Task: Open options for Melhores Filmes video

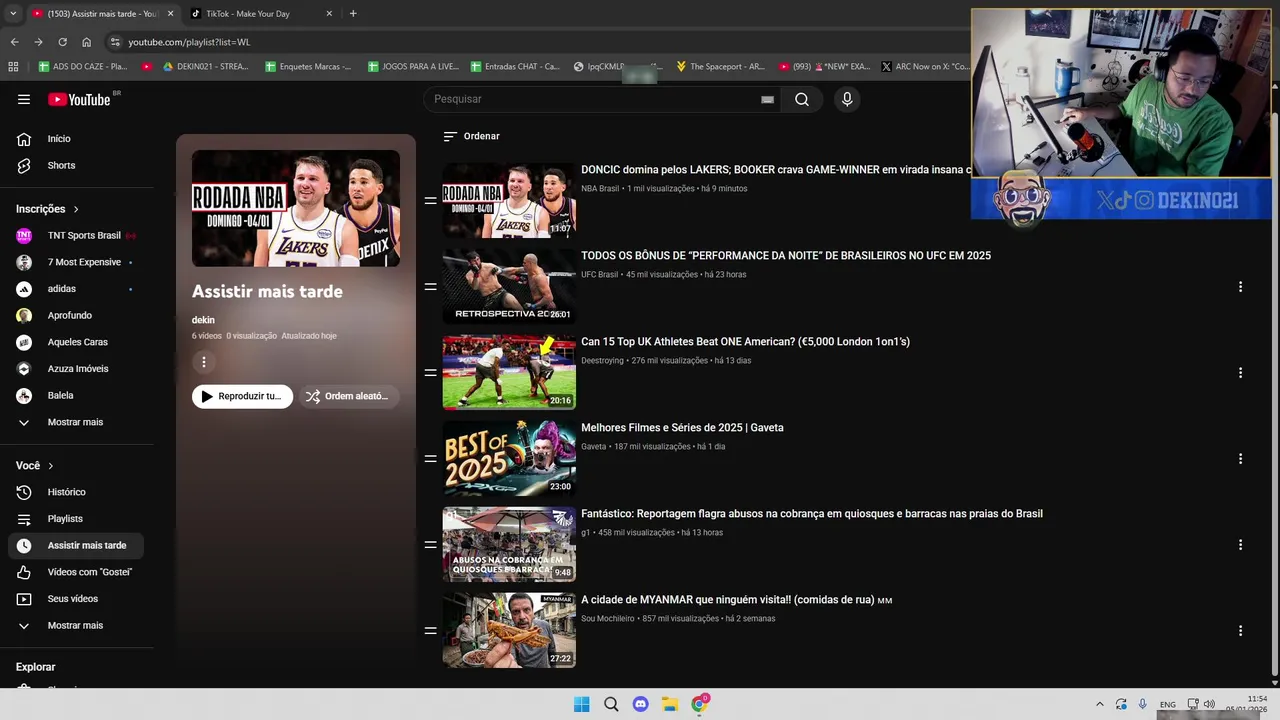Action: tap(1240, 459)
